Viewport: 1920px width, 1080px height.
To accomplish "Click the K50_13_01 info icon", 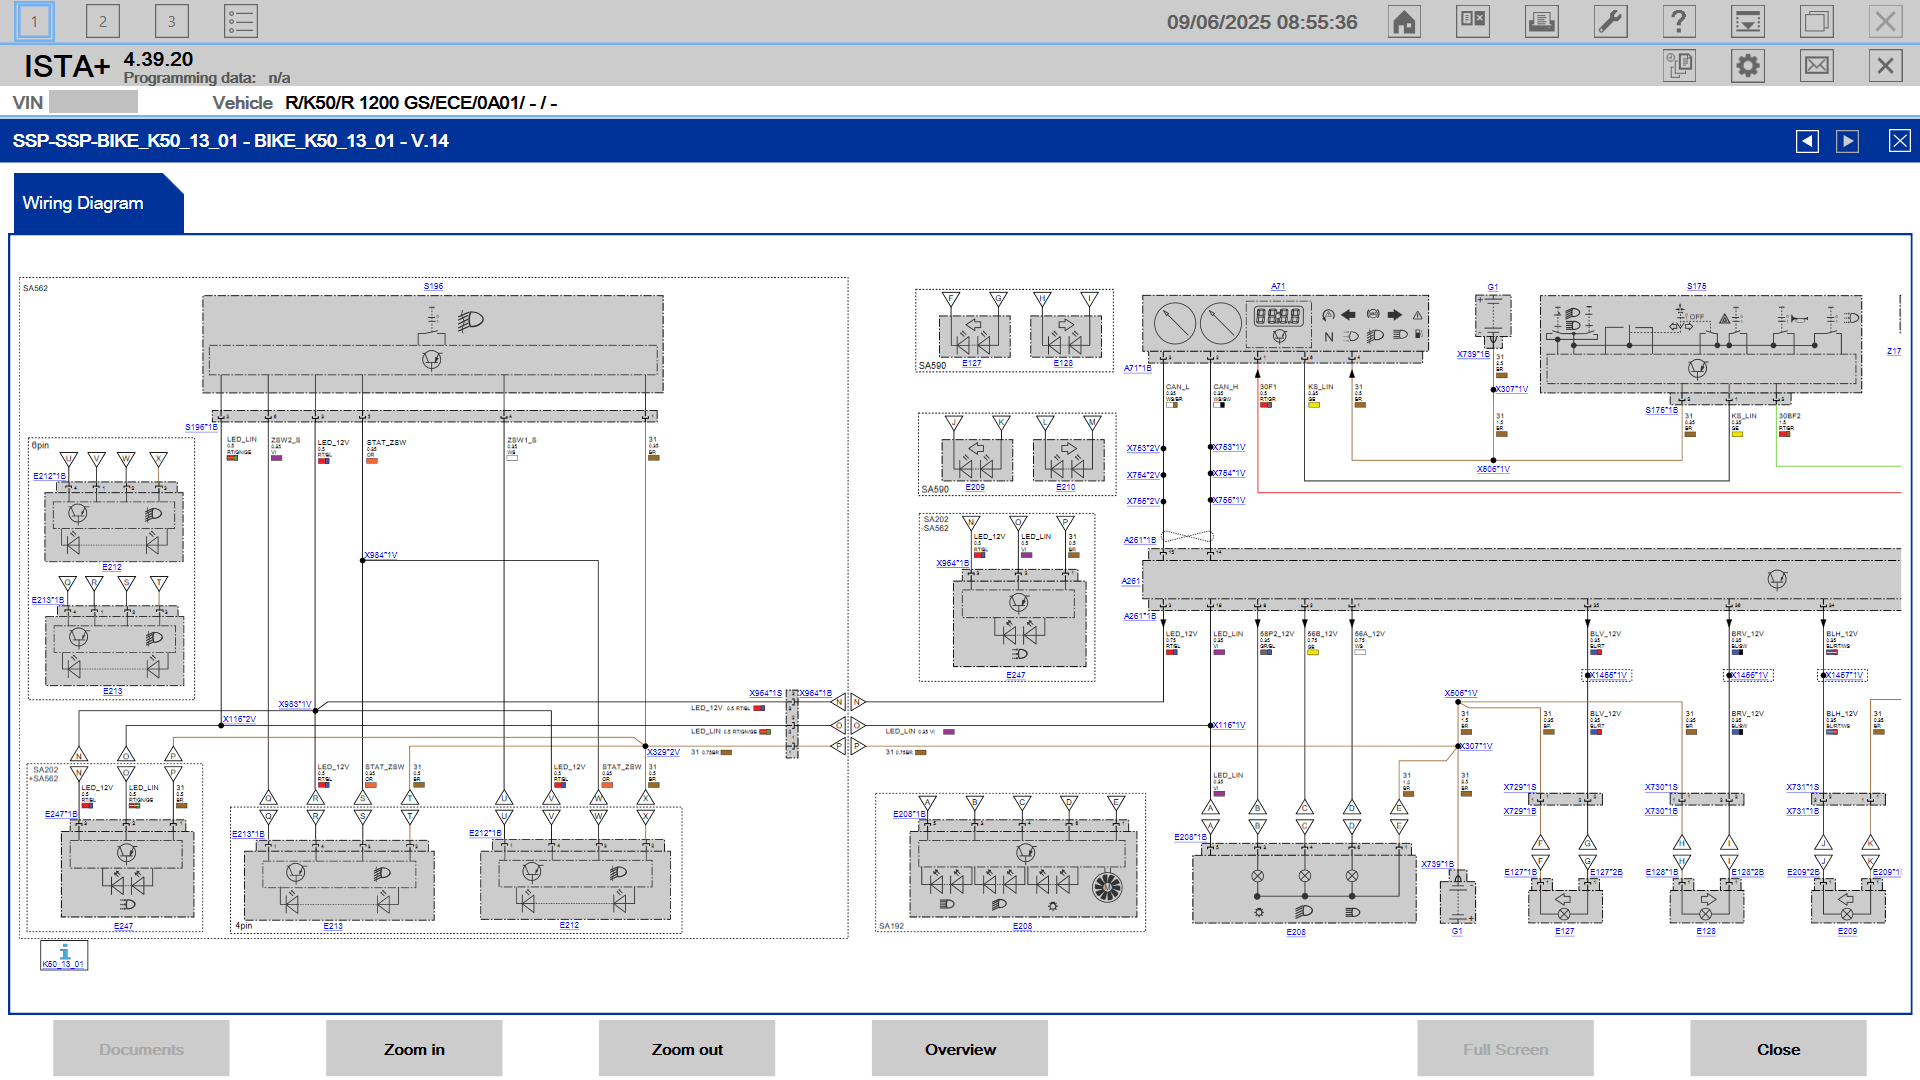I will [64, 955].
